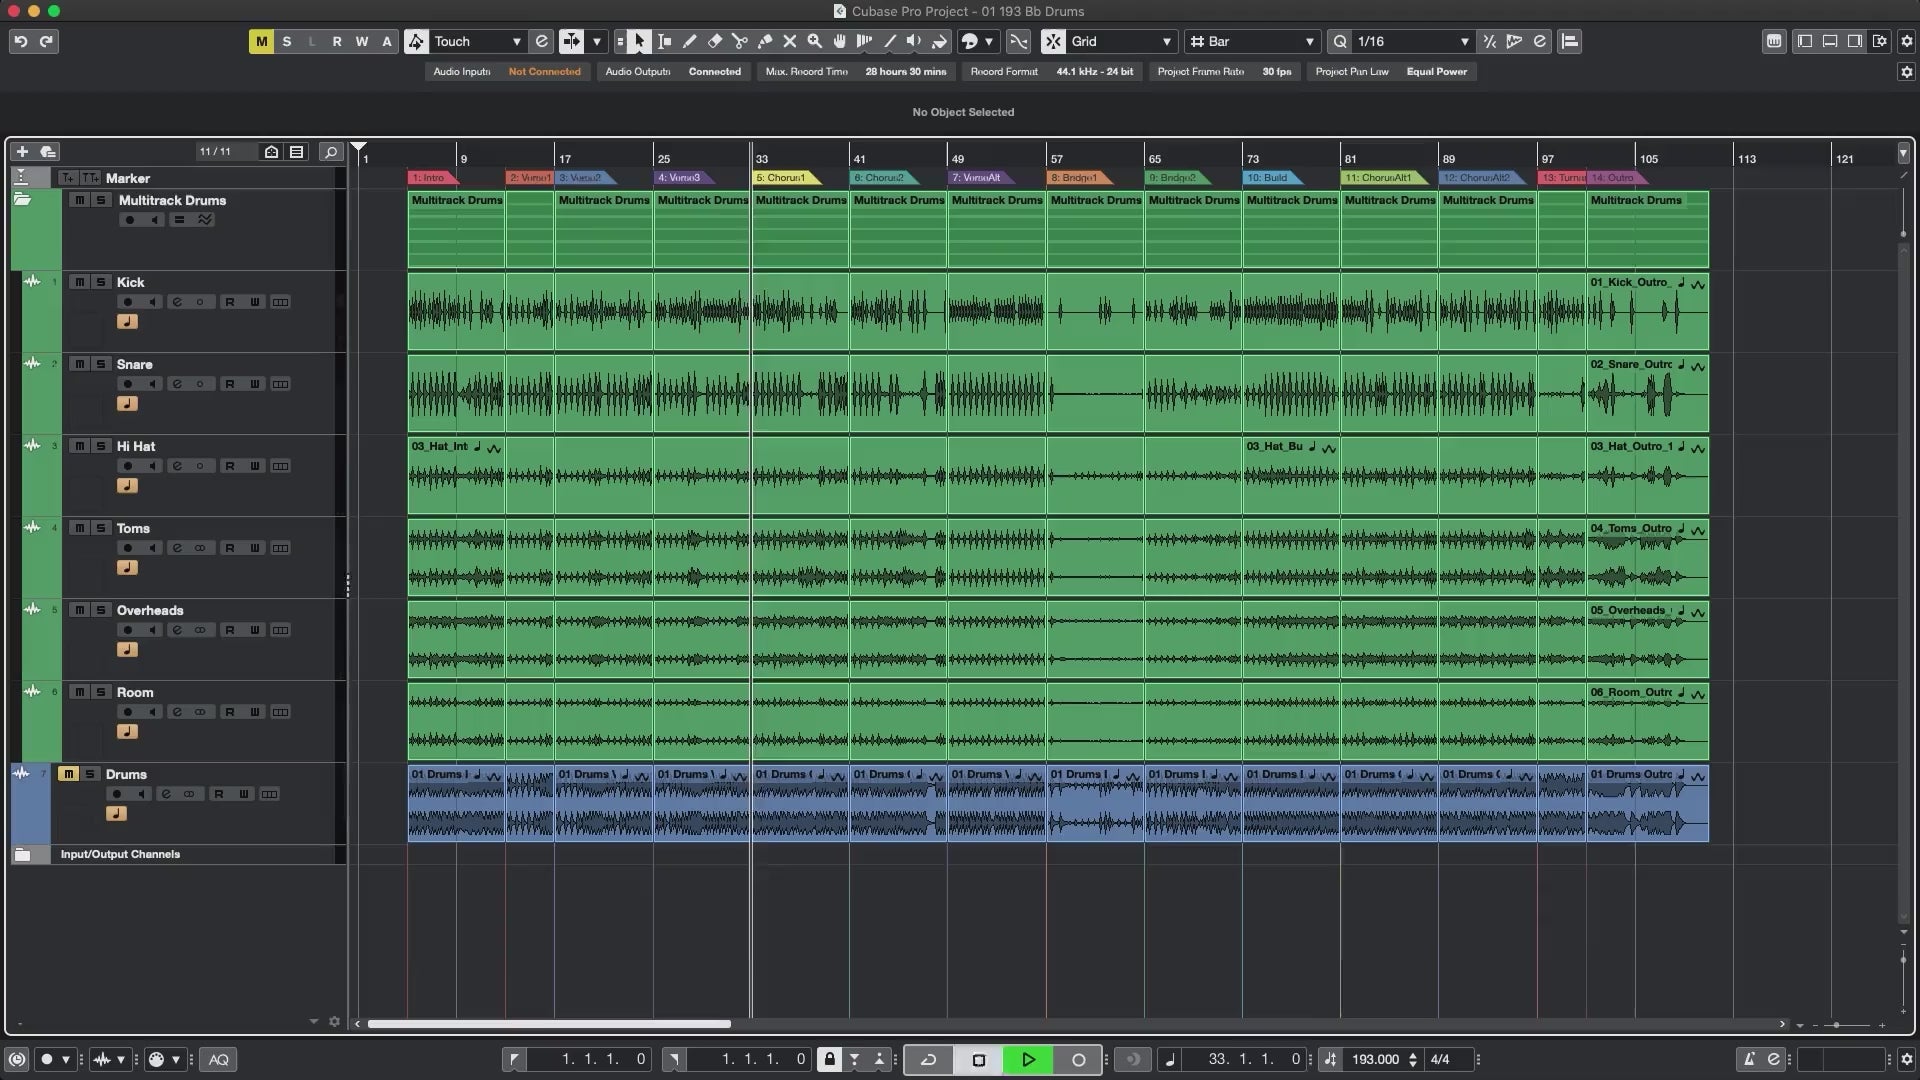Toggle Snap on/off button
Screen dimensions: 1920x1080
pos(1053,41)
